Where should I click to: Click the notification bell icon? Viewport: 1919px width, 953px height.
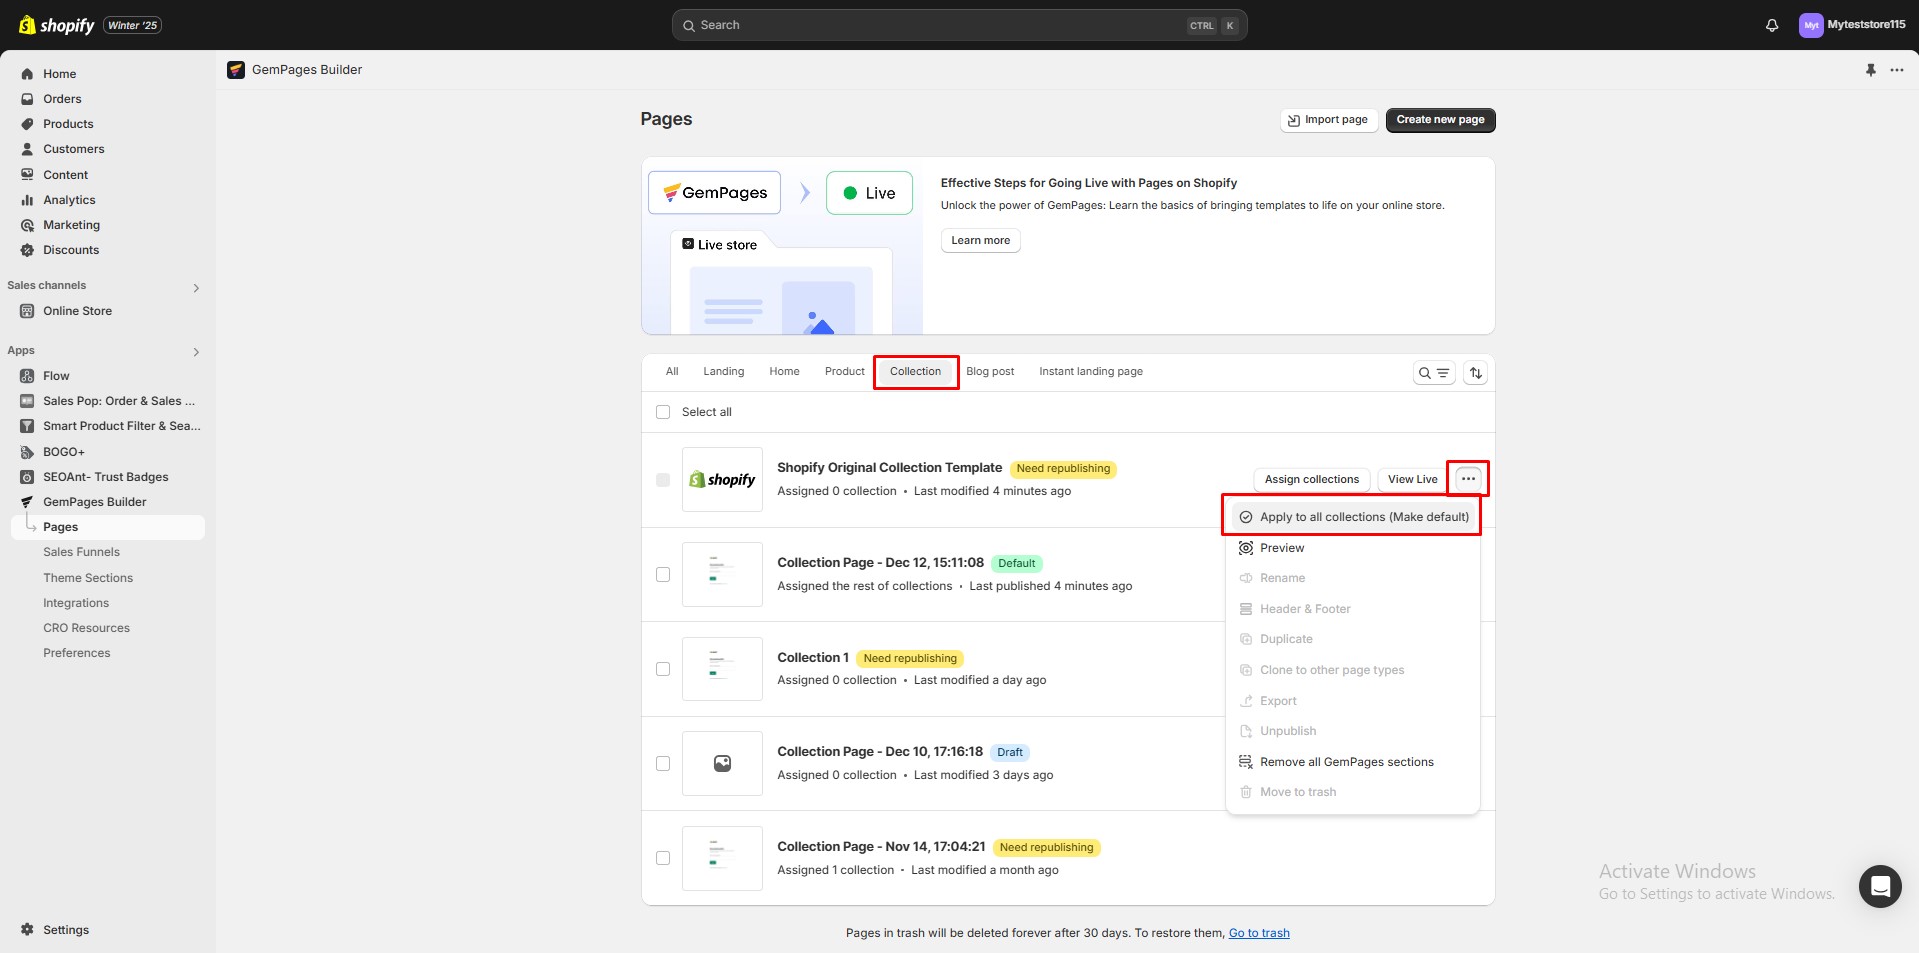[x=1771, y=25]
